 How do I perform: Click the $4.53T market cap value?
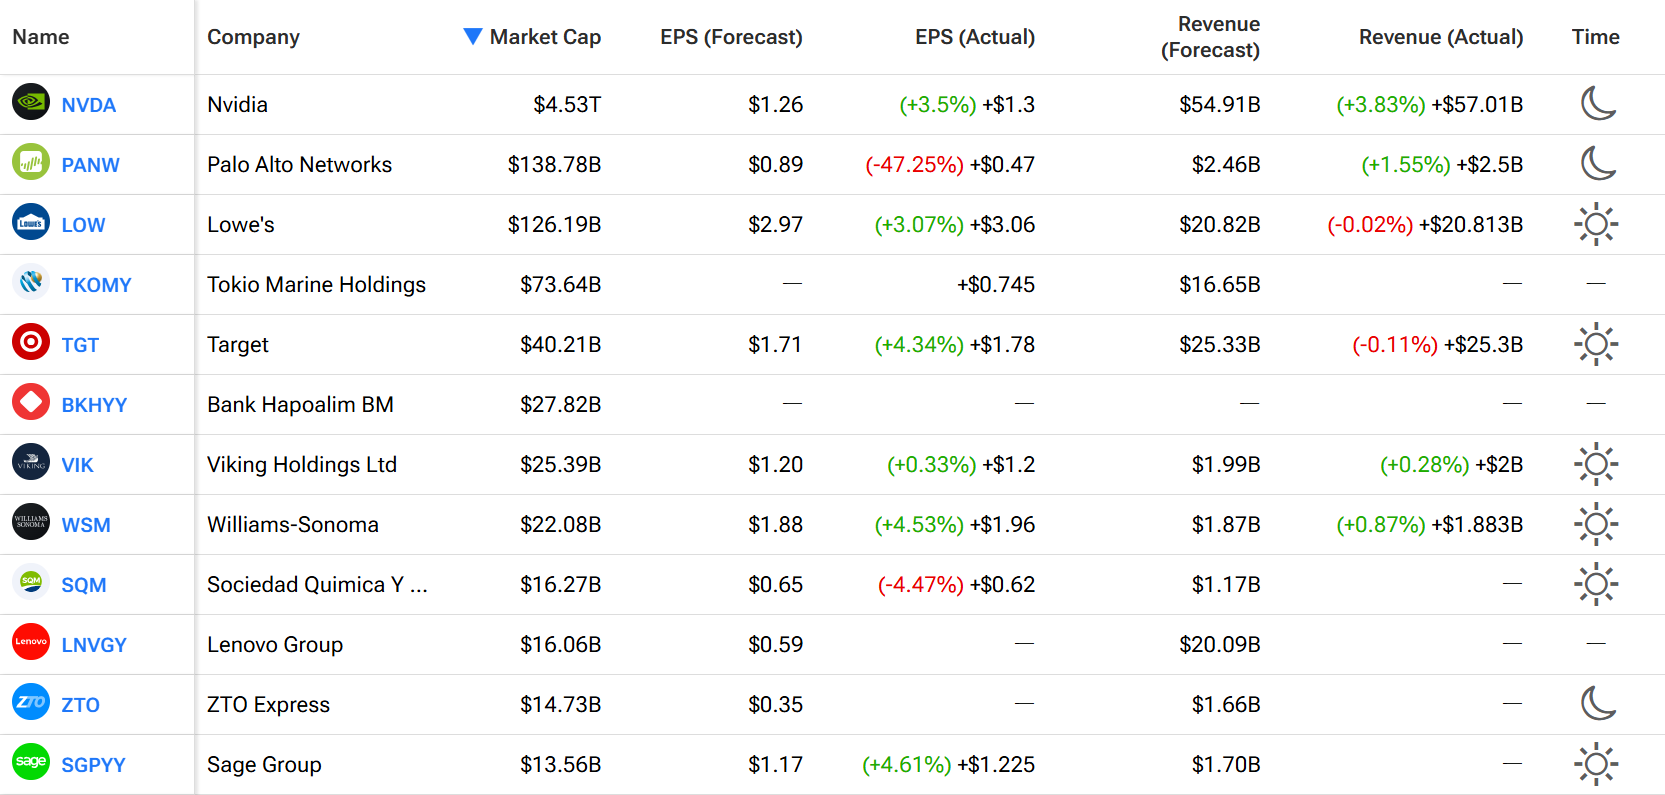tap(567, 105)
